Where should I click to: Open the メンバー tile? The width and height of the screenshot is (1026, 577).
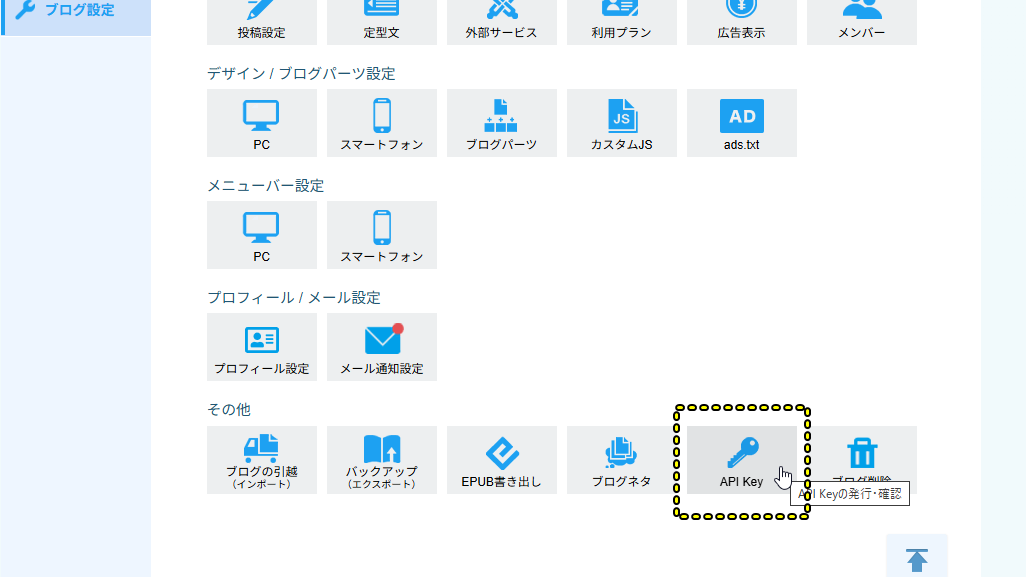(x=862, y=22)
